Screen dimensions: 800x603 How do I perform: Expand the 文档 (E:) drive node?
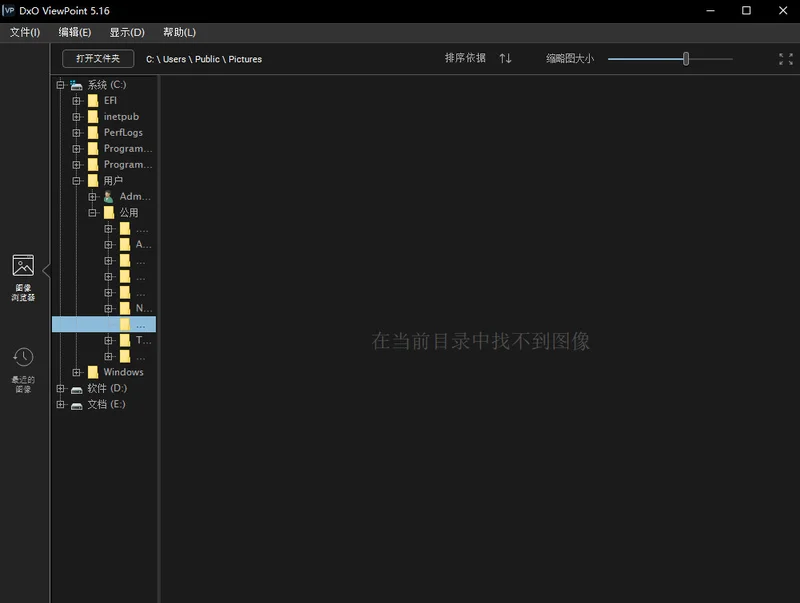coord(60,405)
